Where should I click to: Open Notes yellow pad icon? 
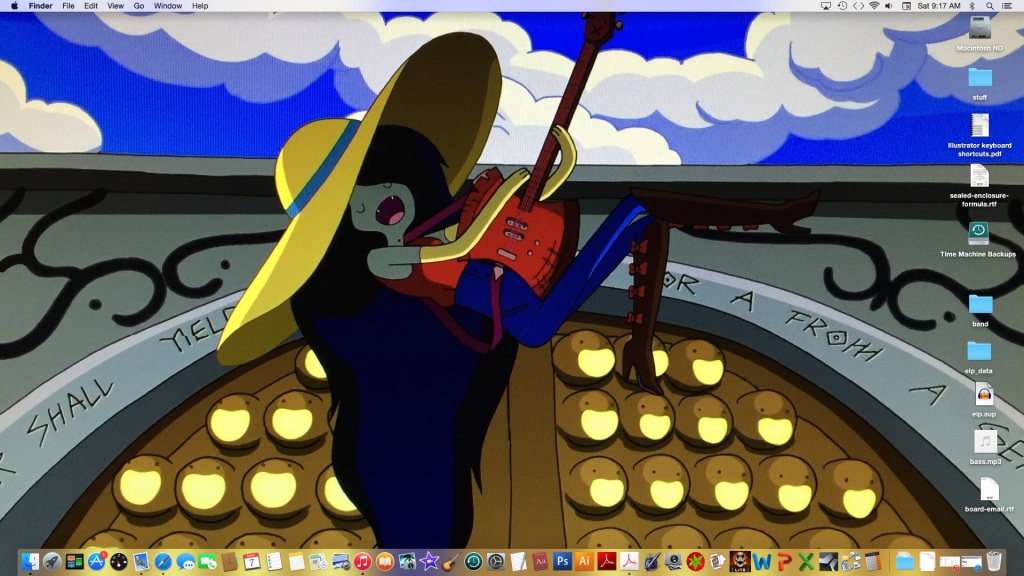296,562
